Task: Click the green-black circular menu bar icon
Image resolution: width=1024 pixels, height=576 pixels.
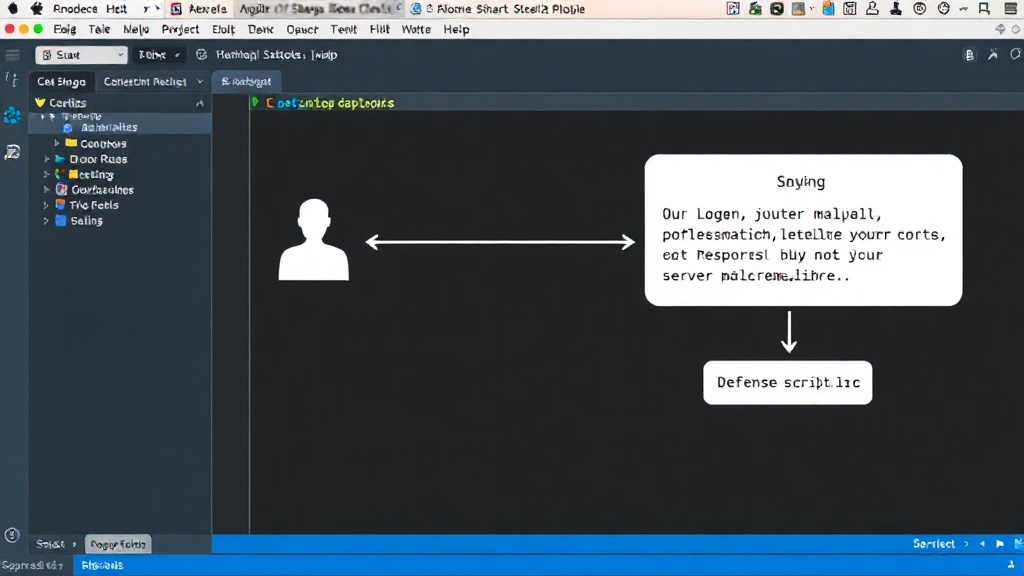Action: click(x=776, y=9)
